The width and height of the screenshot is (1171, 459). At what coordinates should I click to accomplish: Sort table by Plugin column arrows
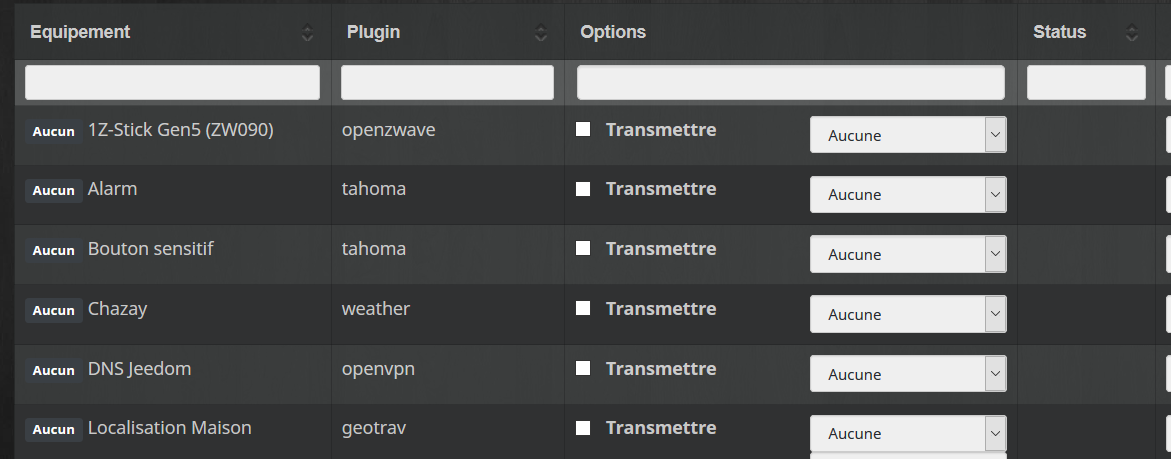541,33
